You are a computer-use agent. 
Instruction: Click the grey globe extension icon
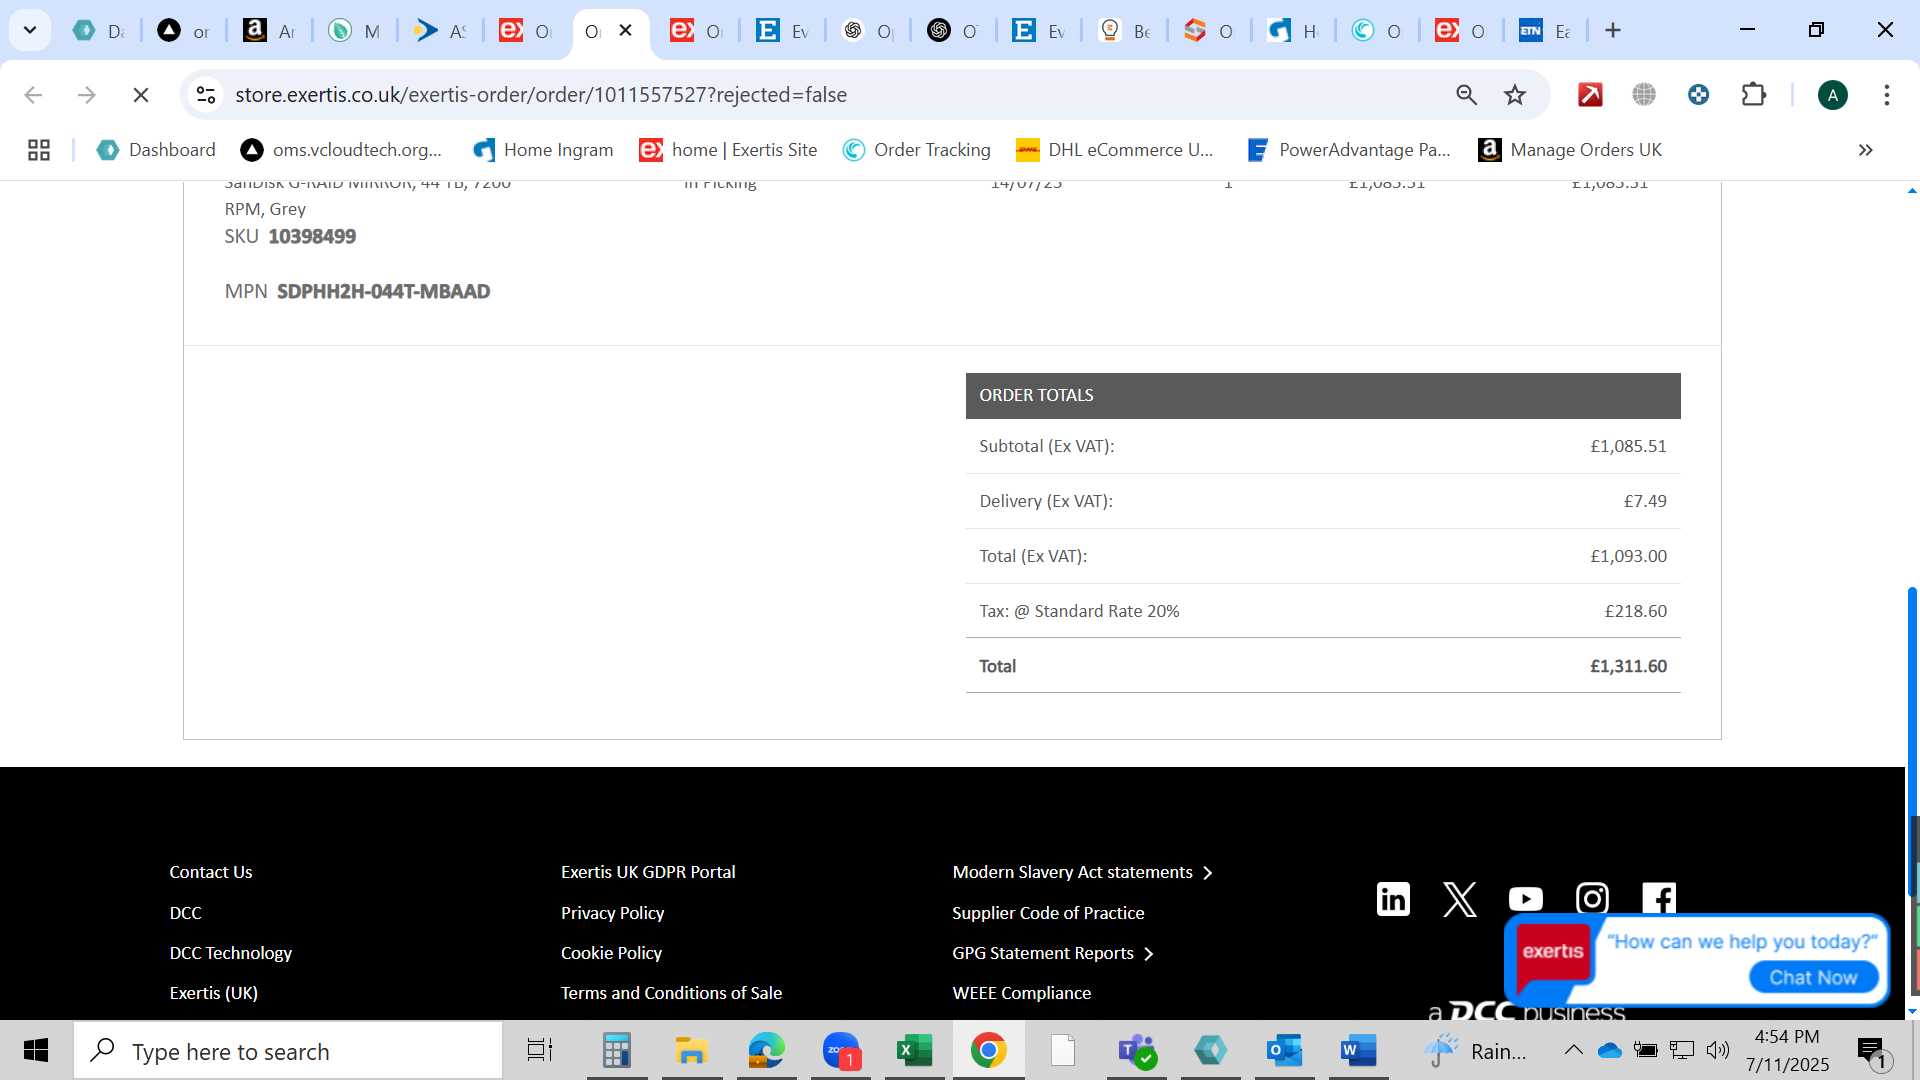pyautogui.click(x=1644, y=95)
